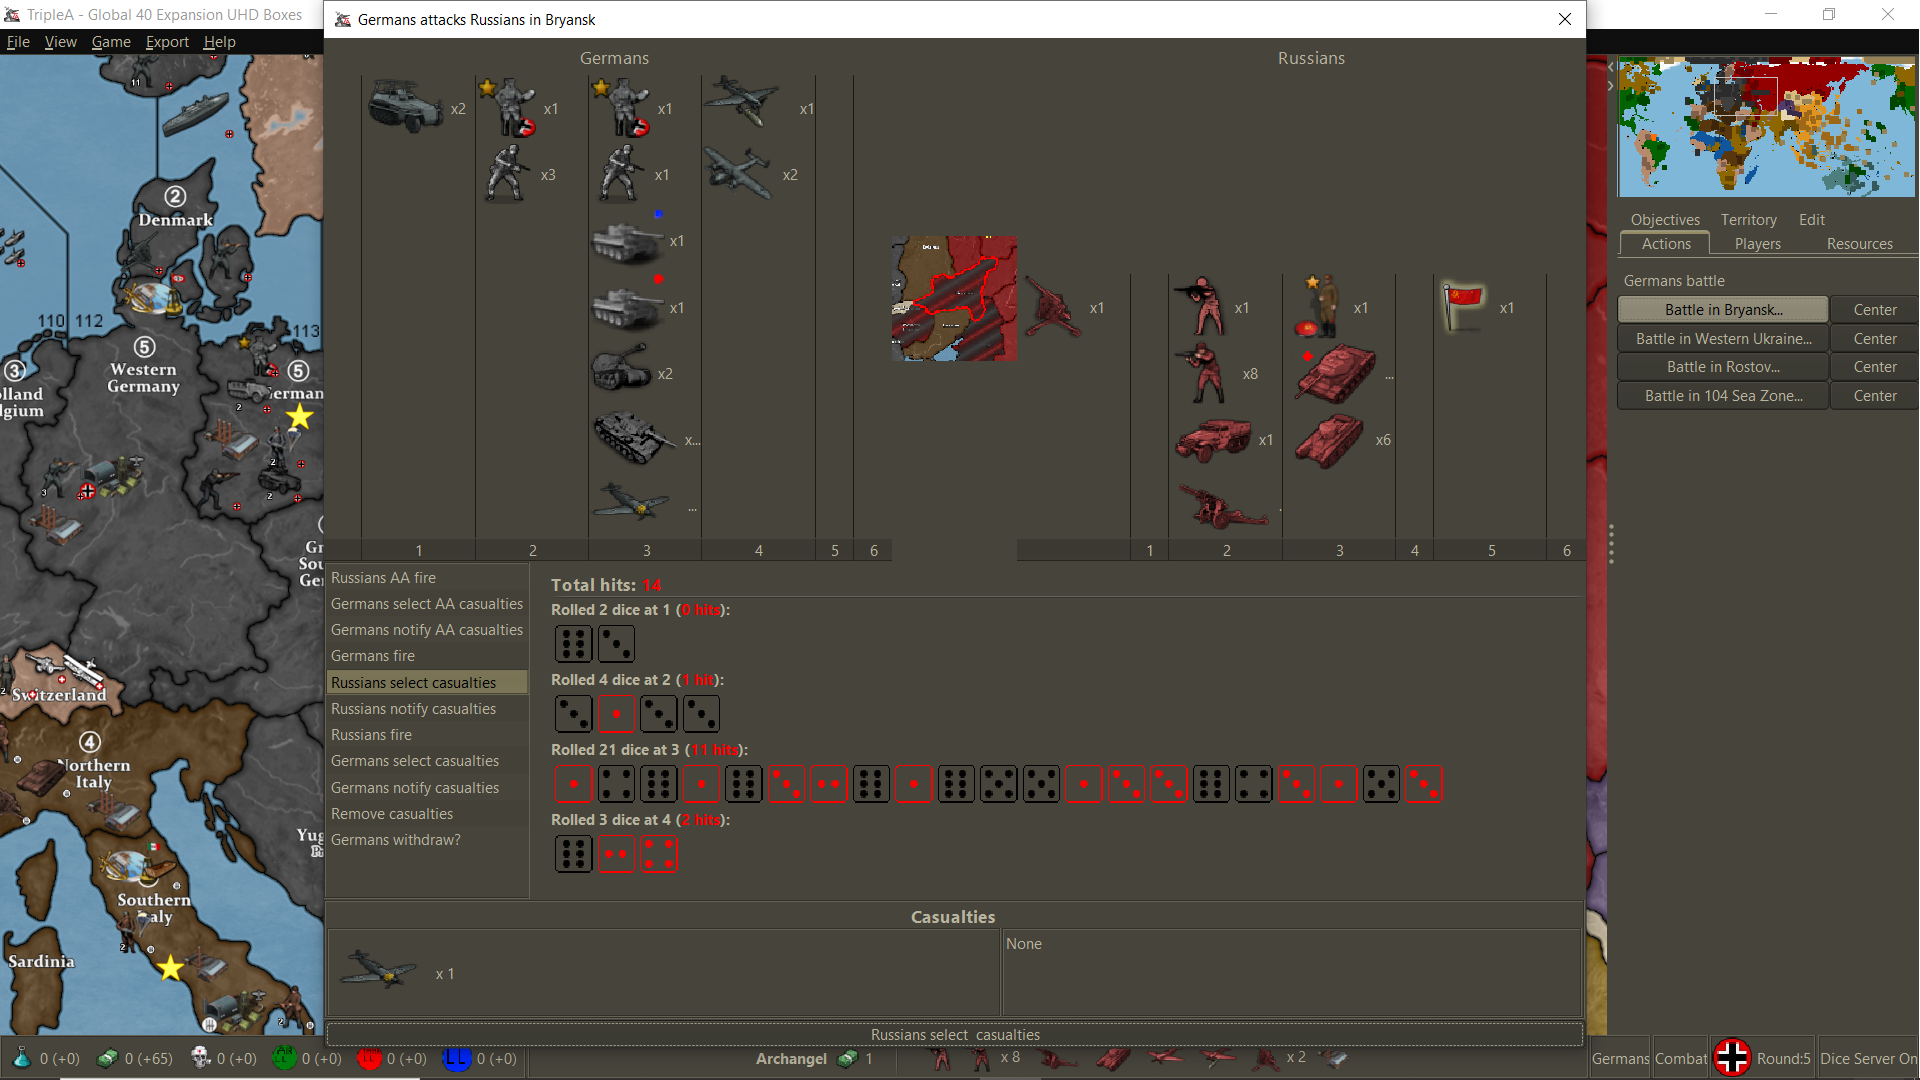This screenshot has width=1920, height=1080.
Task: Click the German mechanized infantry halftrack unit
Action: [405, 107]
